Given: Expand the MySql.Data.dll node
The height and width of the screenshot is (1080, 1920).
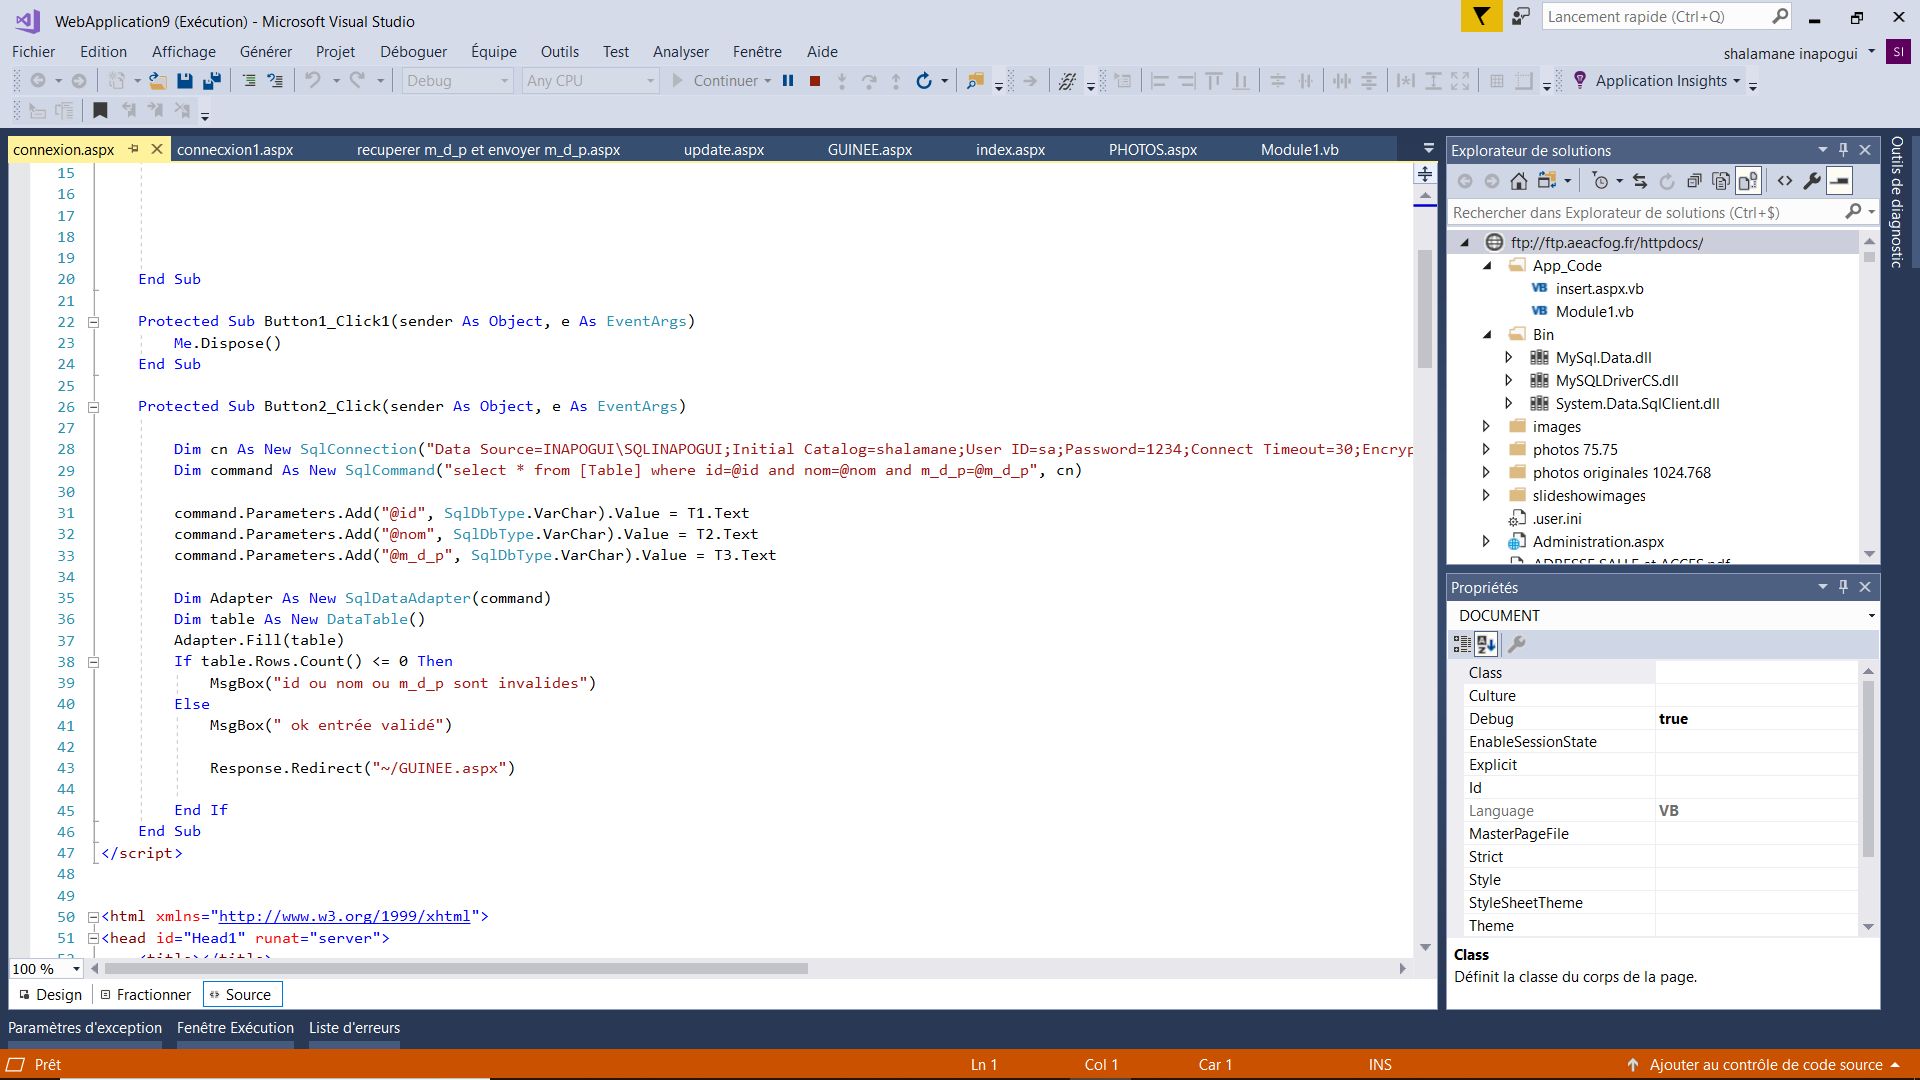Looking at the screenshot, I should [1508, 358].
